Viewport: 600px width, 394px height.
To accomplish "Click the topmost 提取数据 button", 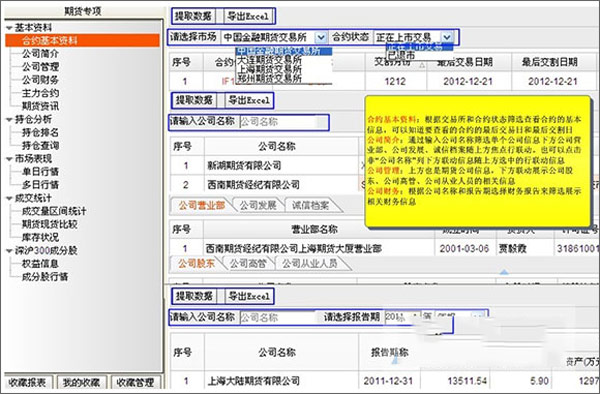I will [x=193, y=16].
